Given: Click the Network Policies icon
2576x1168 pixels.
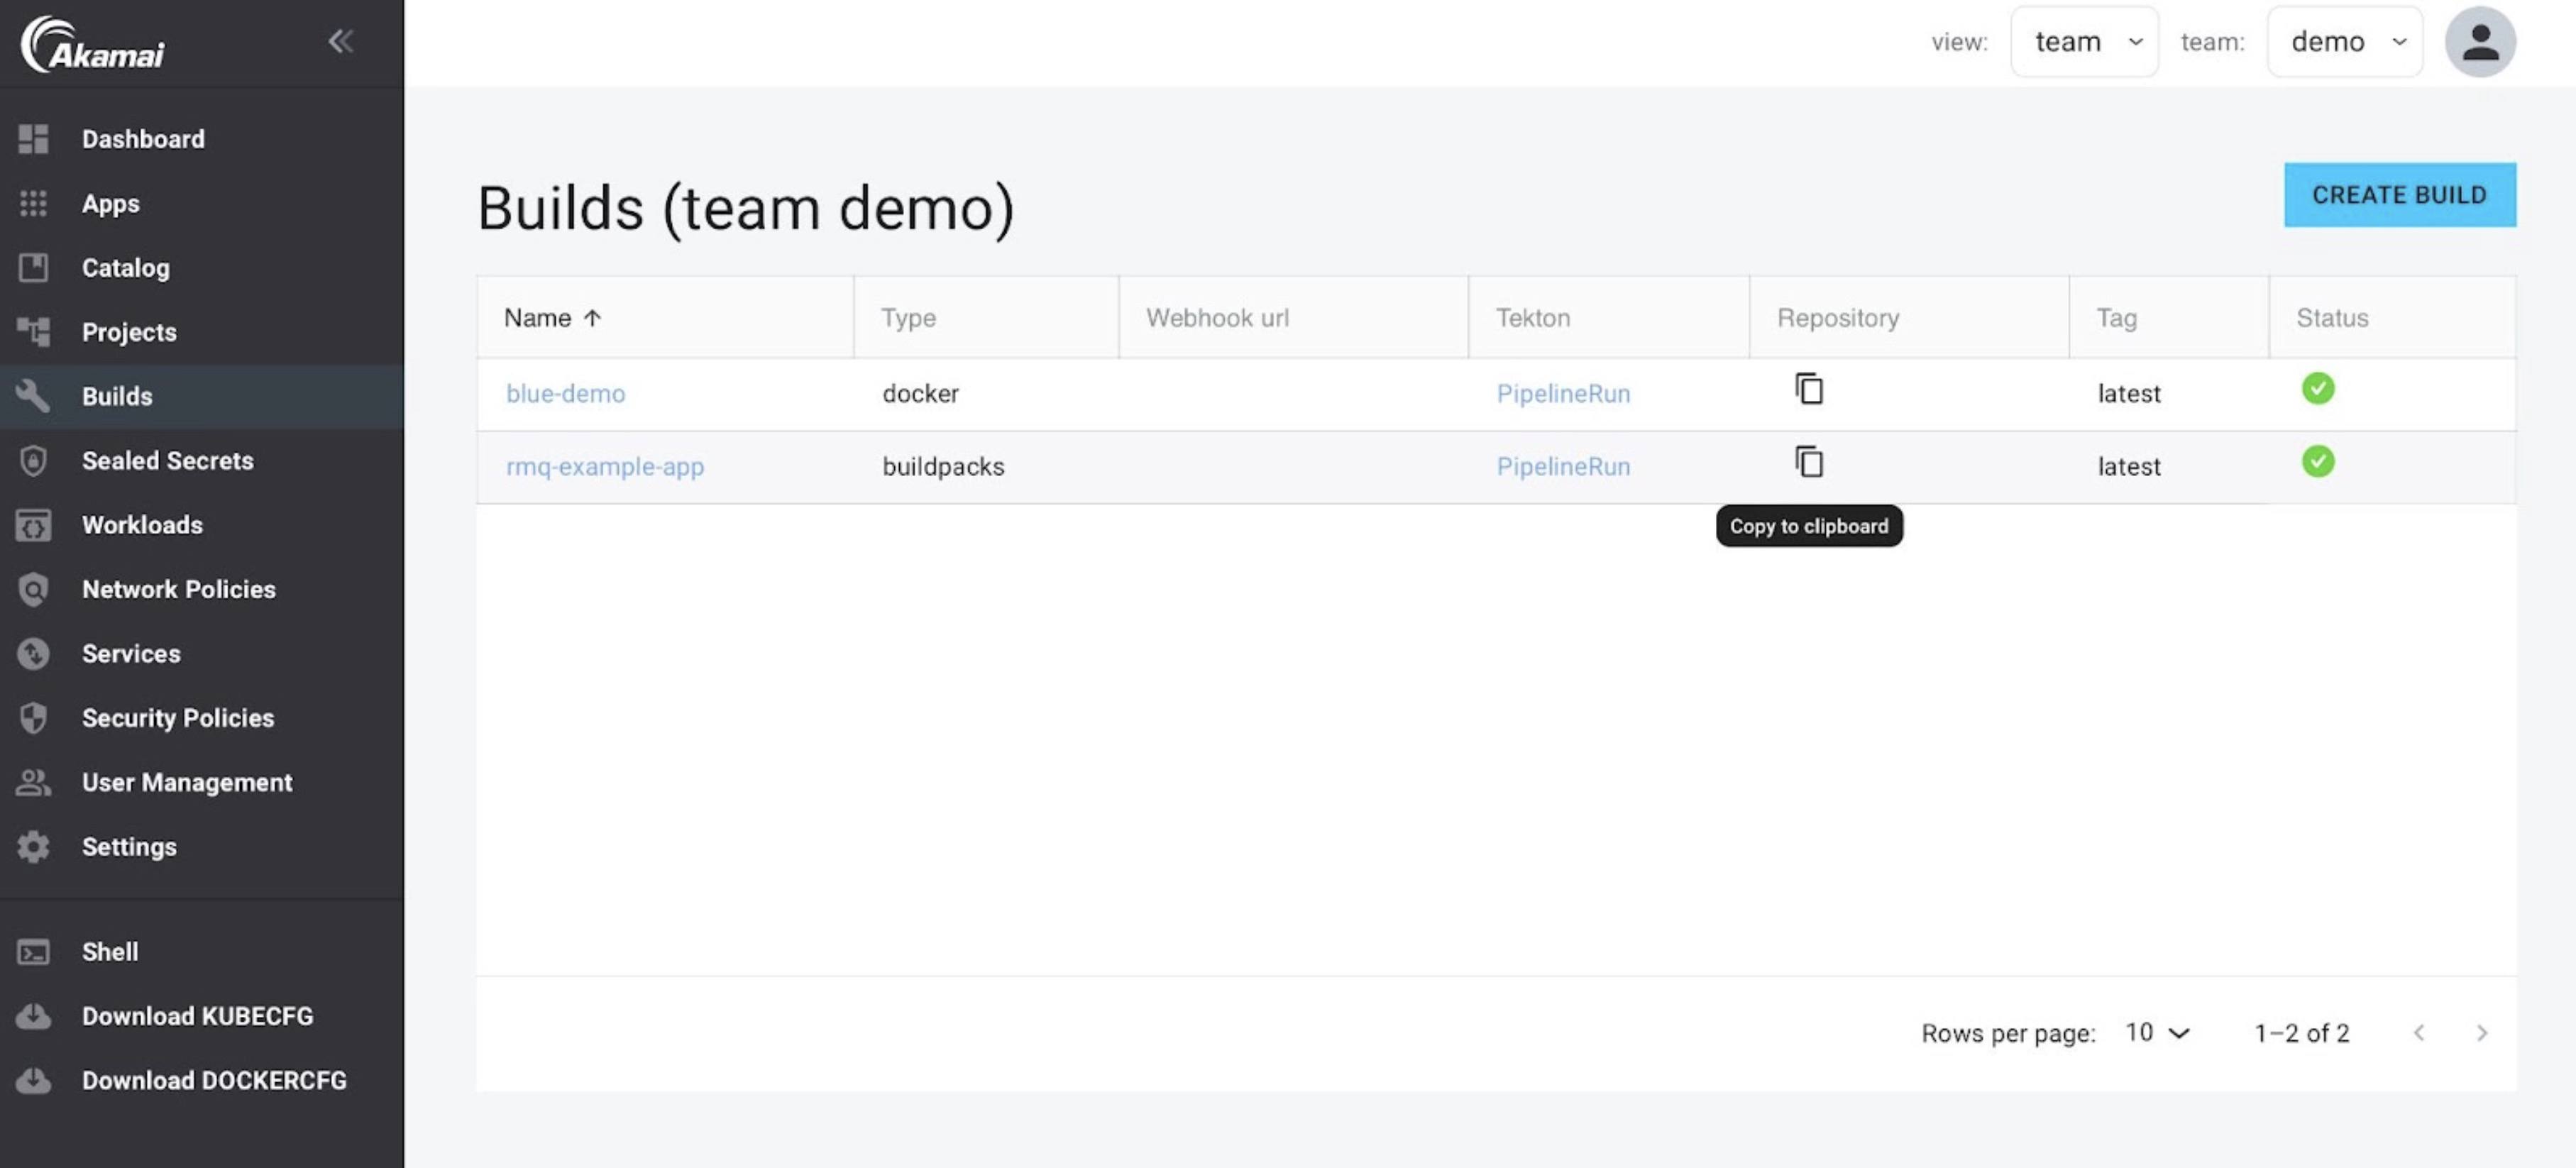Looking at the screenshot, I should (x=33, y=589).
